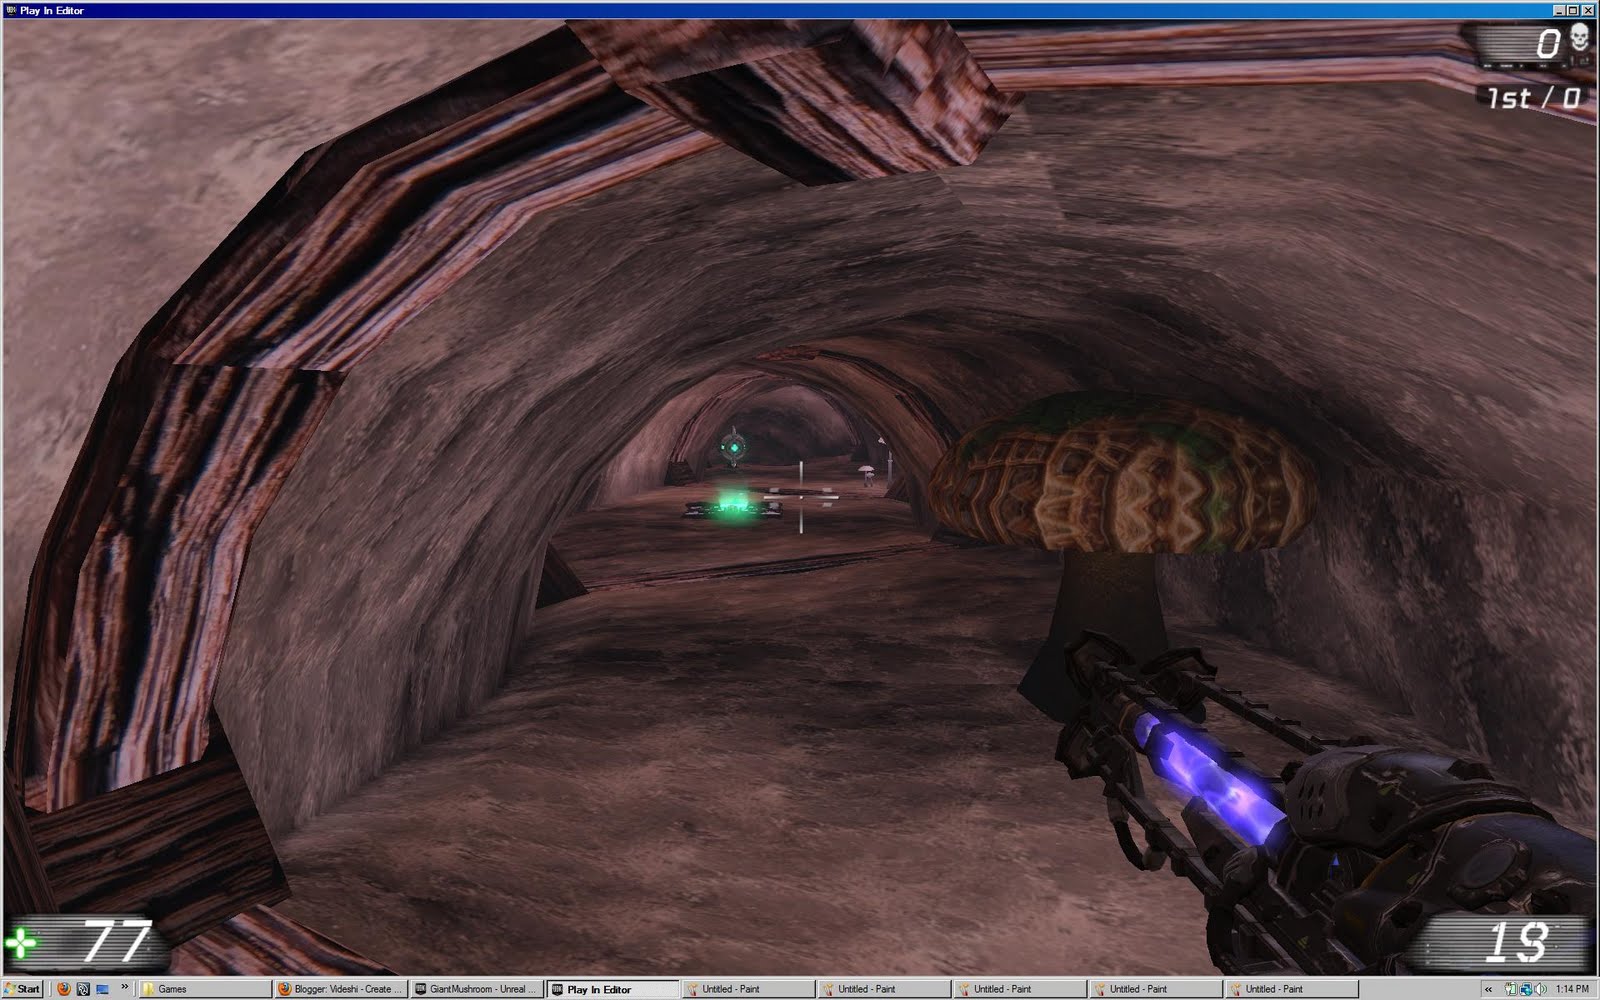The height and width of the screenshot is (1000, 1600).
Task: Switch to the Games folder taskbar button
Action: [x=204, y=989]
